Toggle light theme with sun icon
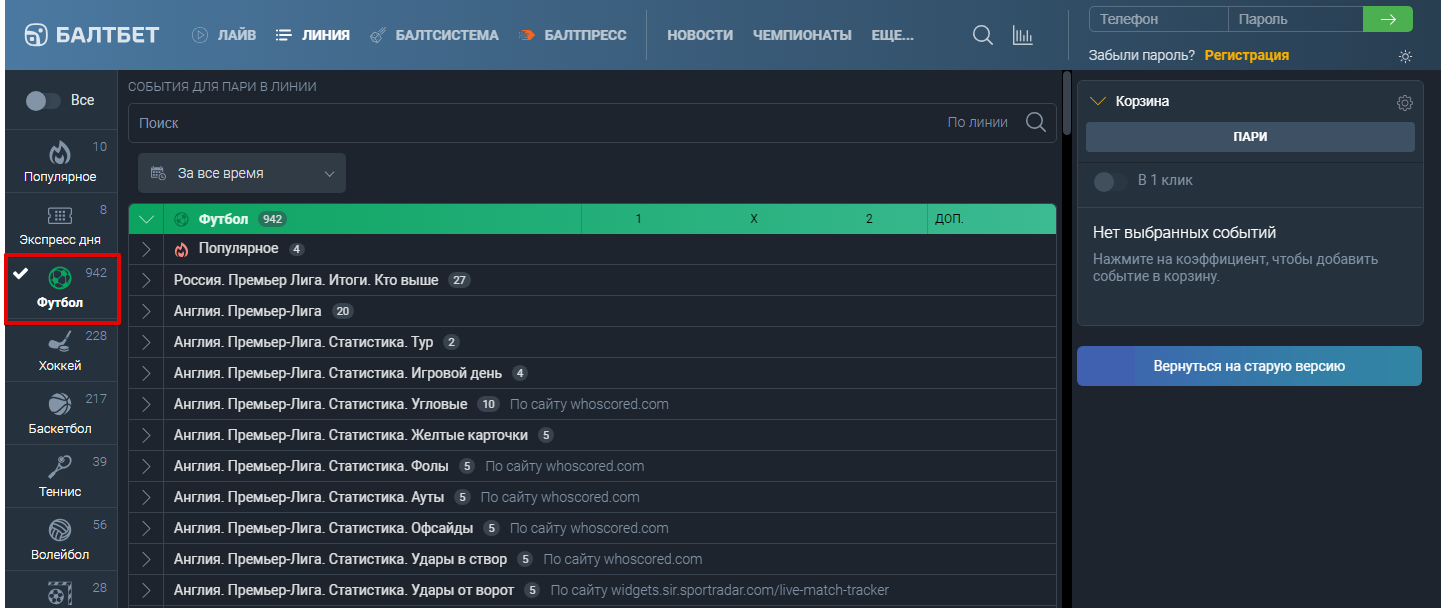The image size is (1441, 608). tap(1405, 56)
